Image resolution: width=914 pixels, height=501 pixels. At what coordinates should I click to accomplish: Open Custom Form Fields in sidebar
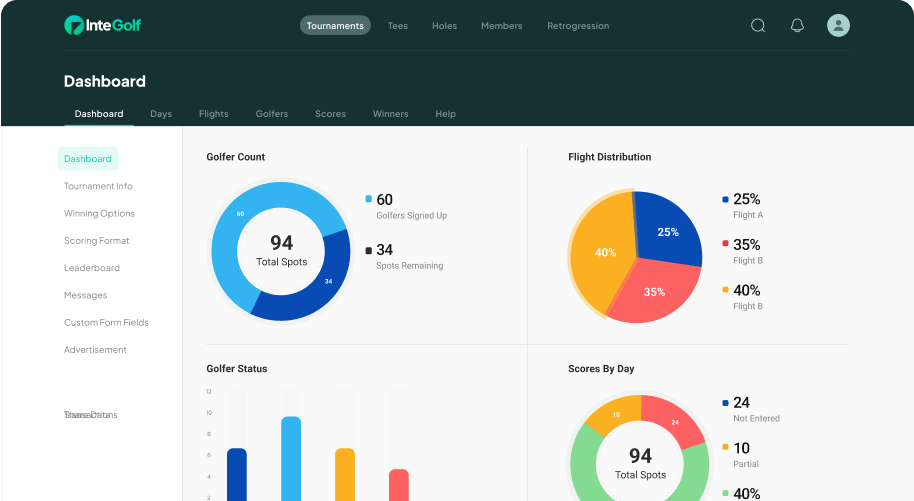point(106,323)
